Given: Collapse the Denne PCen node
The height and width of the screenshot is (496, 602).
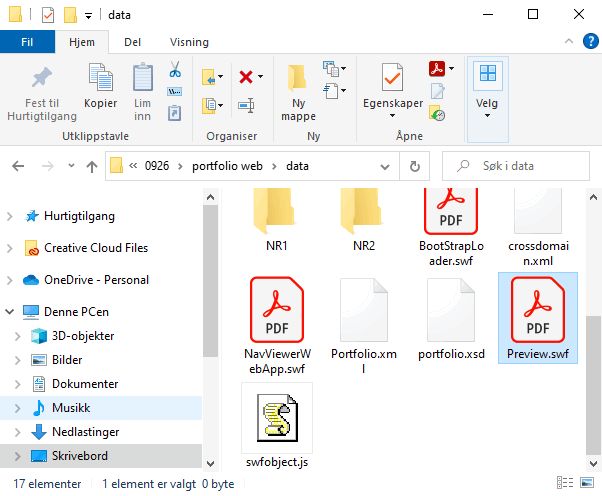Looking at the screenshot, I should (10, 312).
